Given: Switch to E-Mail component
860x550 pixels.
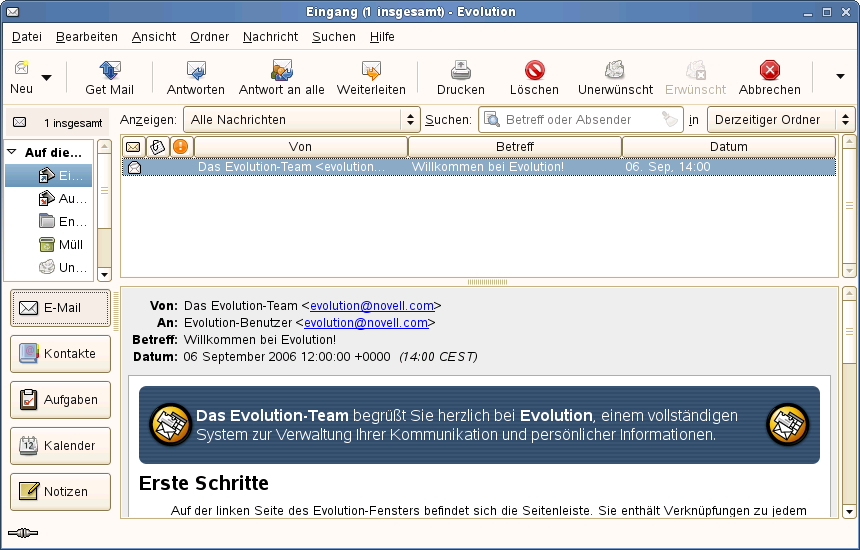Looking at the screenshot, I should 60,308.
